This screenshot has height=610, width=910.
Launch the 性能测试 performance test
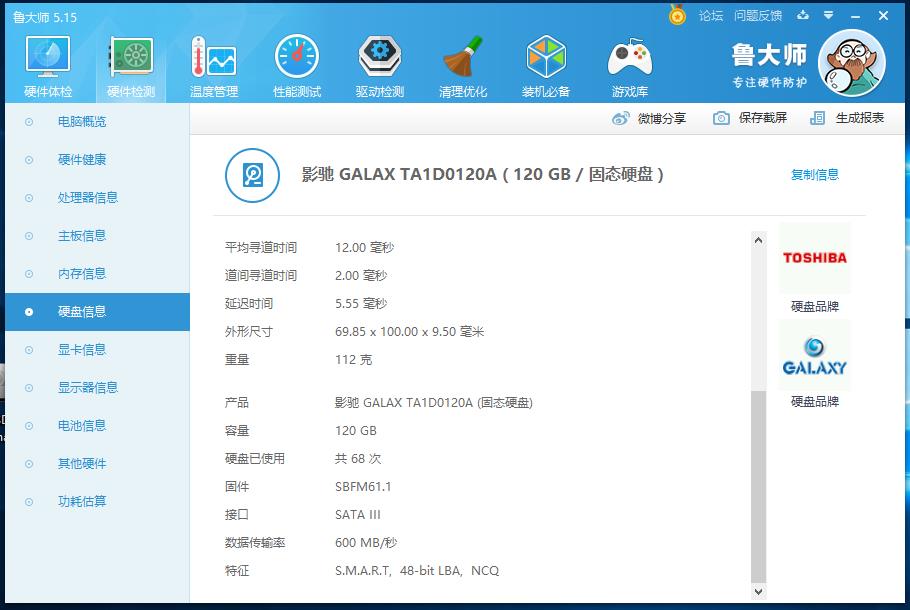pyautogui.click(x=296, y=64)
